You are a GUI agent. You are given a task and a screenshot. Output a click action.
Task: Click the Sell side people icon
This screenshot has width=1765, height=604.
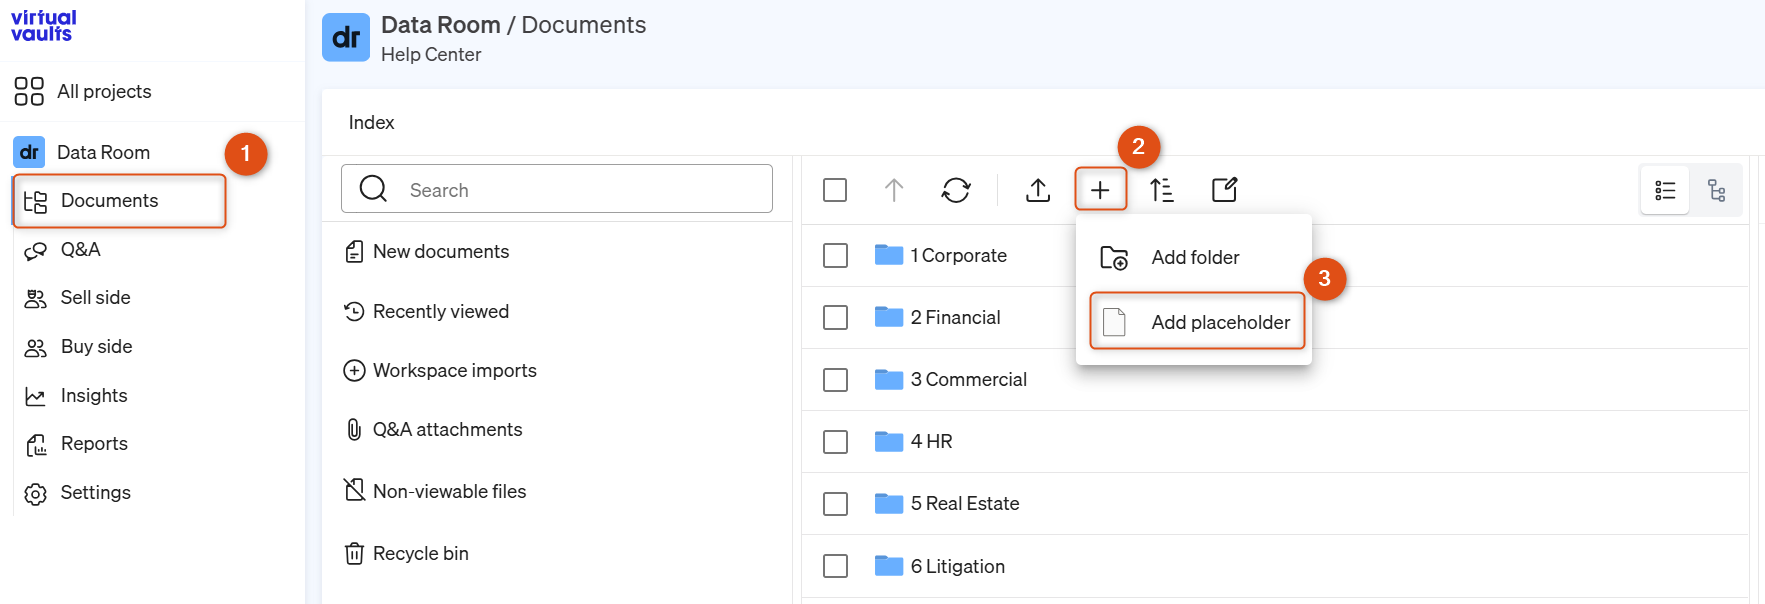(36, 299)
